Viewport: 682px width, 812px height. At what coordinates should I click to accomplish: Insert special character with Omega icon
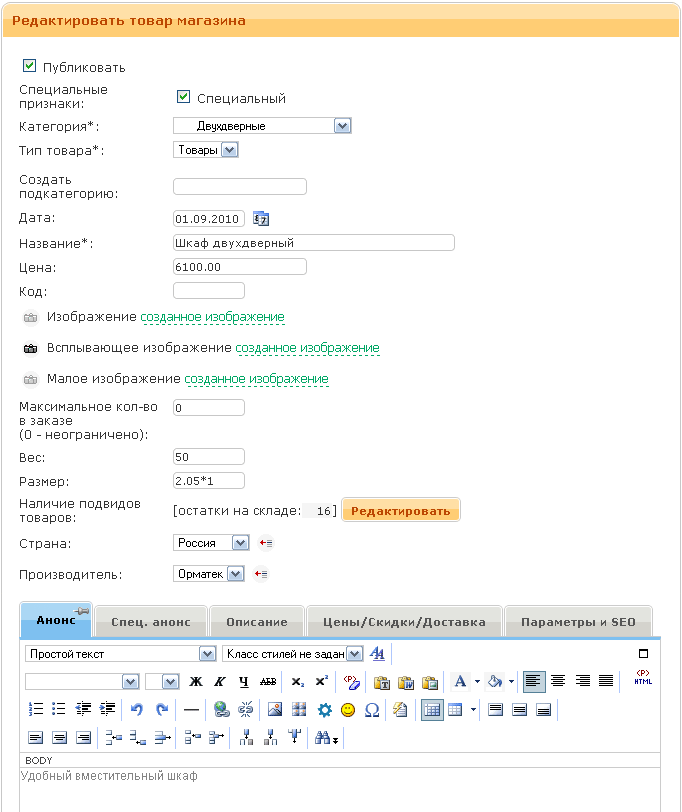[372, 710]
